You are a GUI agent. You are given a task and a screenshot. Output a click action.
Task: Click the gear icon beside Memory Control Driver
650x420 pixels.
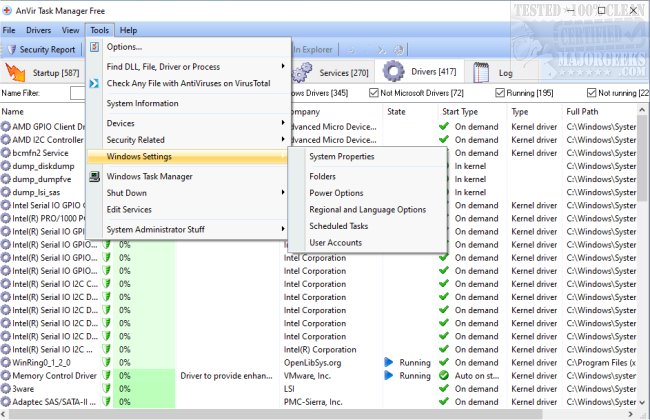[5, 376]
